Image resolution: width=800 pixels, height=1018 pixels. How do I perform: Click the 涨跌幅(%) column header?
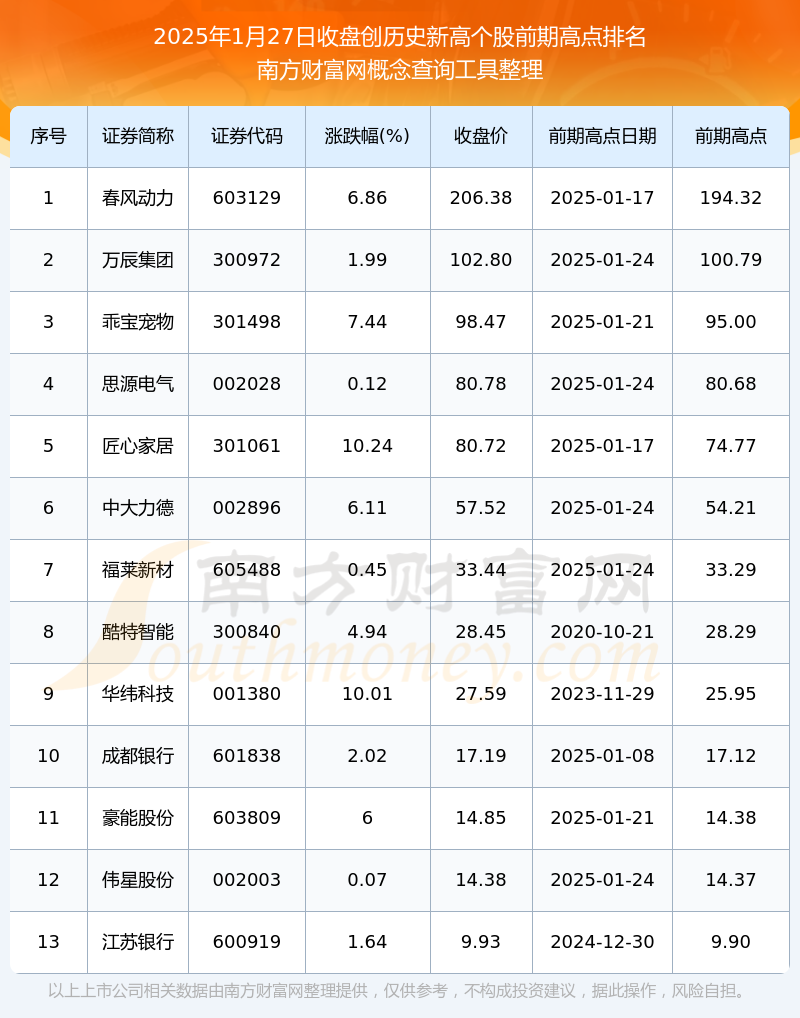pos(368,136)
